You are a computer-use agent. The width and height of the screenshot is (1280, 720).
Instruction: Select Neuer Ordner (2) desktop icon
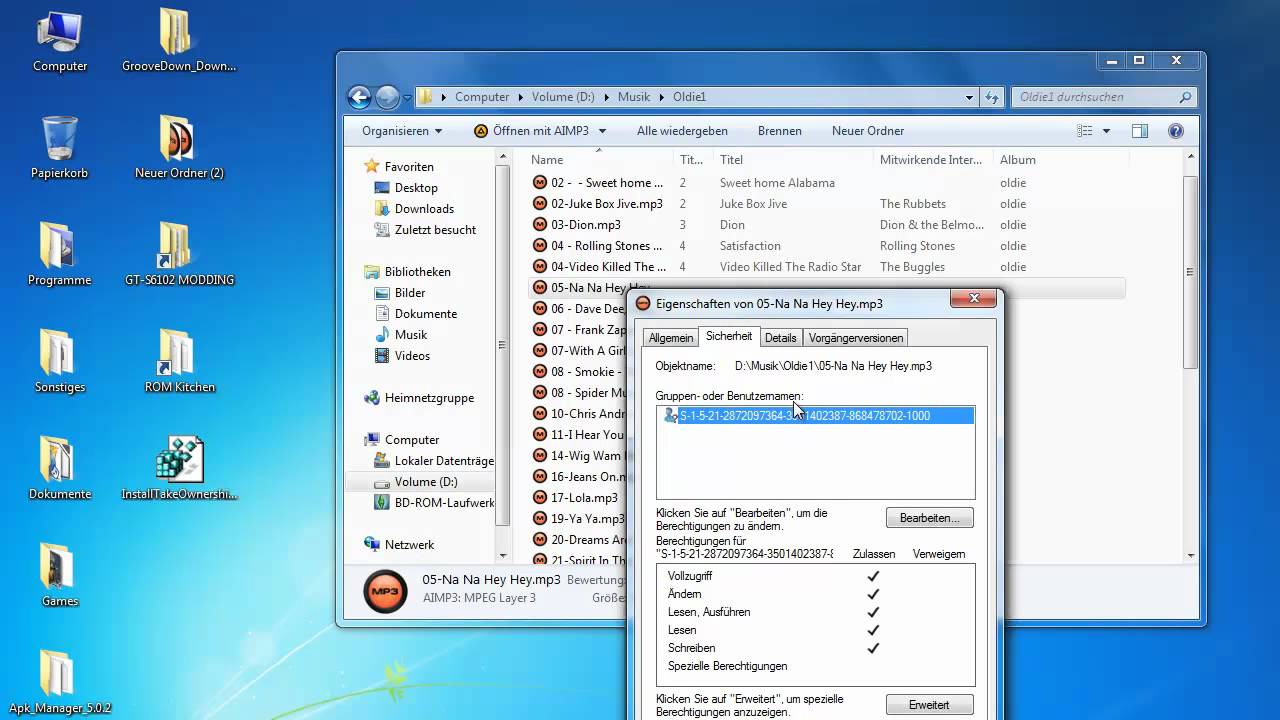pos(179,147)
